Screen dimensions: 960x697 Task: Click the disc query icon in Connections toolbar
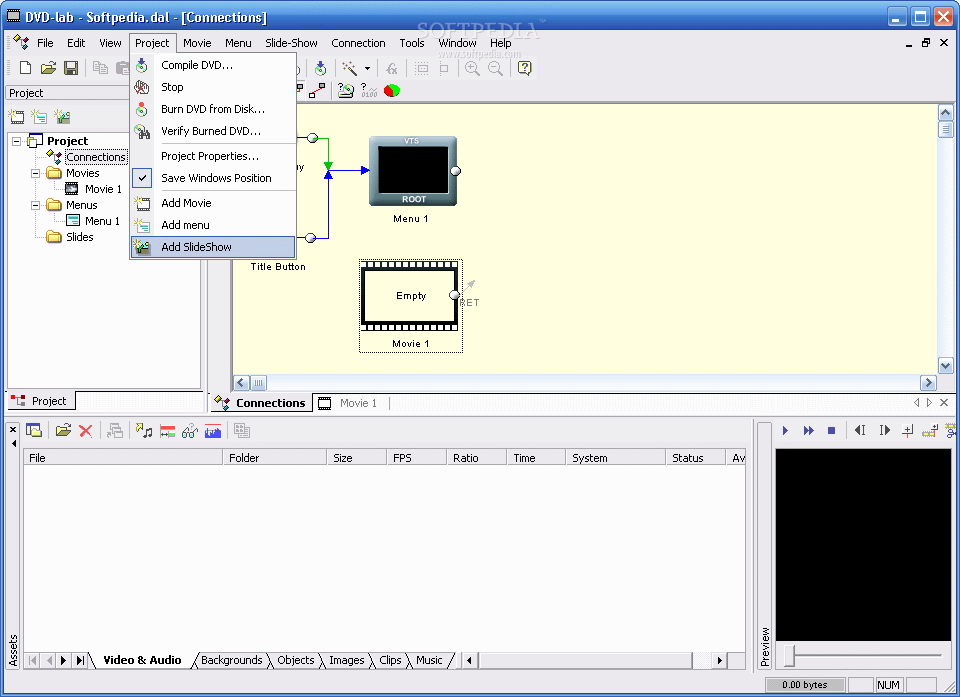point(346,91)
